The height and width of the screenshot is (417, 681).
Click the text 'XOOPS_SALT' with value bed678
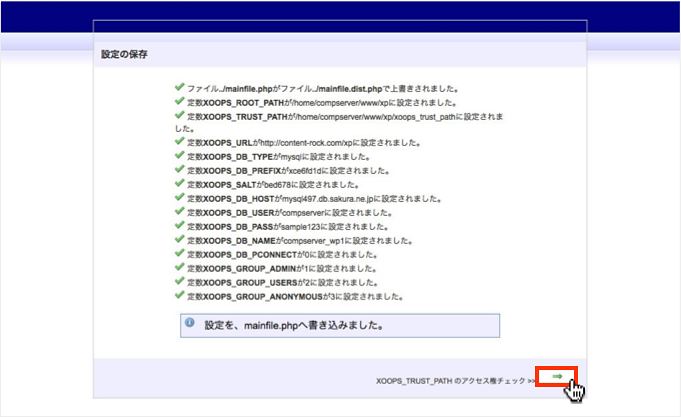pos(230,185)
